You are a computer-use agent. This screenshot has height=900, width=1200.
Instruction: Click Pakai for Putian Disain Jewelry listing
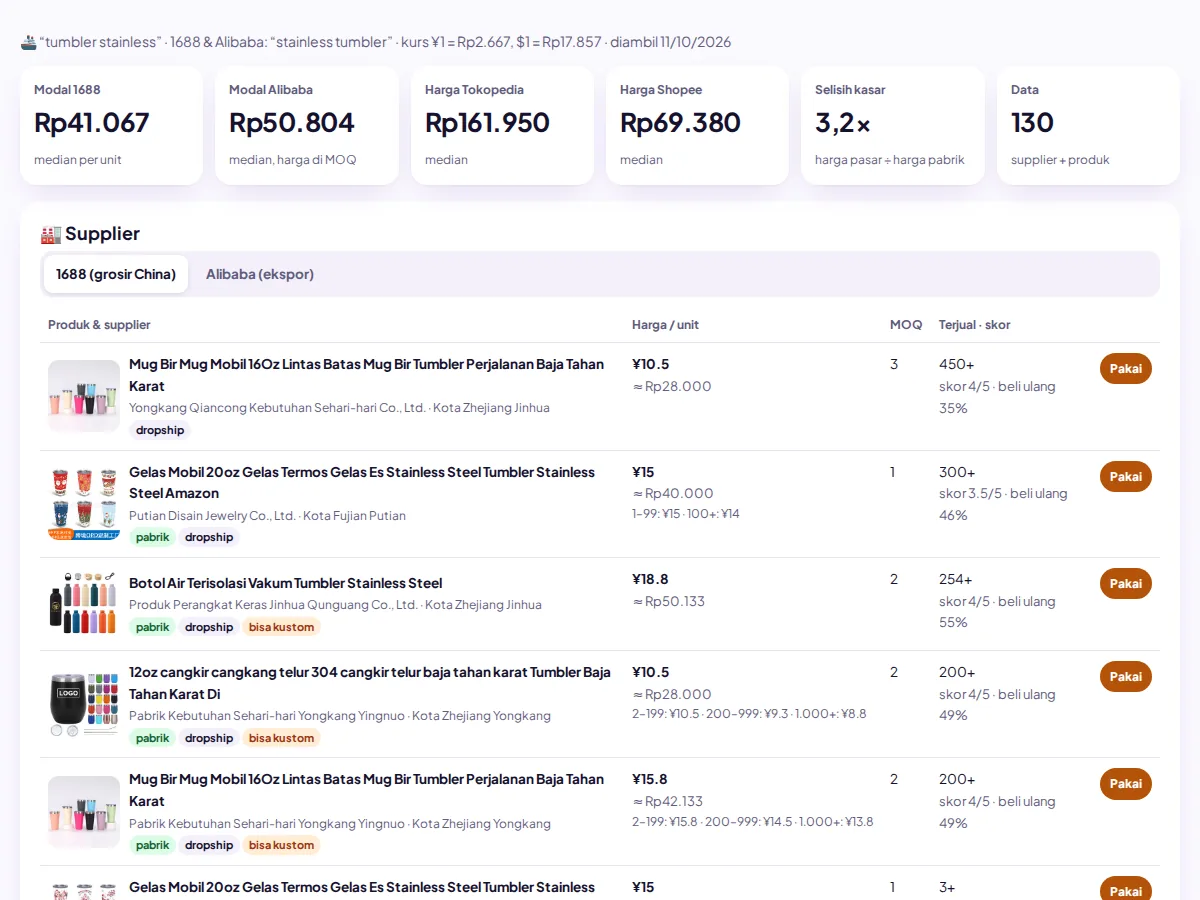tap(1125, 477)
